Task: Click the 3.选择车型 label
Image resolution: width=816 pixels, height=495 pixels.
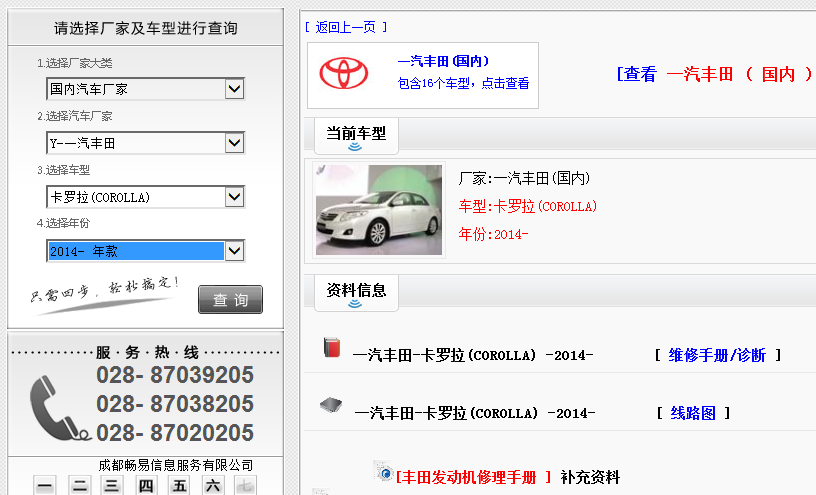Action: 63,170
